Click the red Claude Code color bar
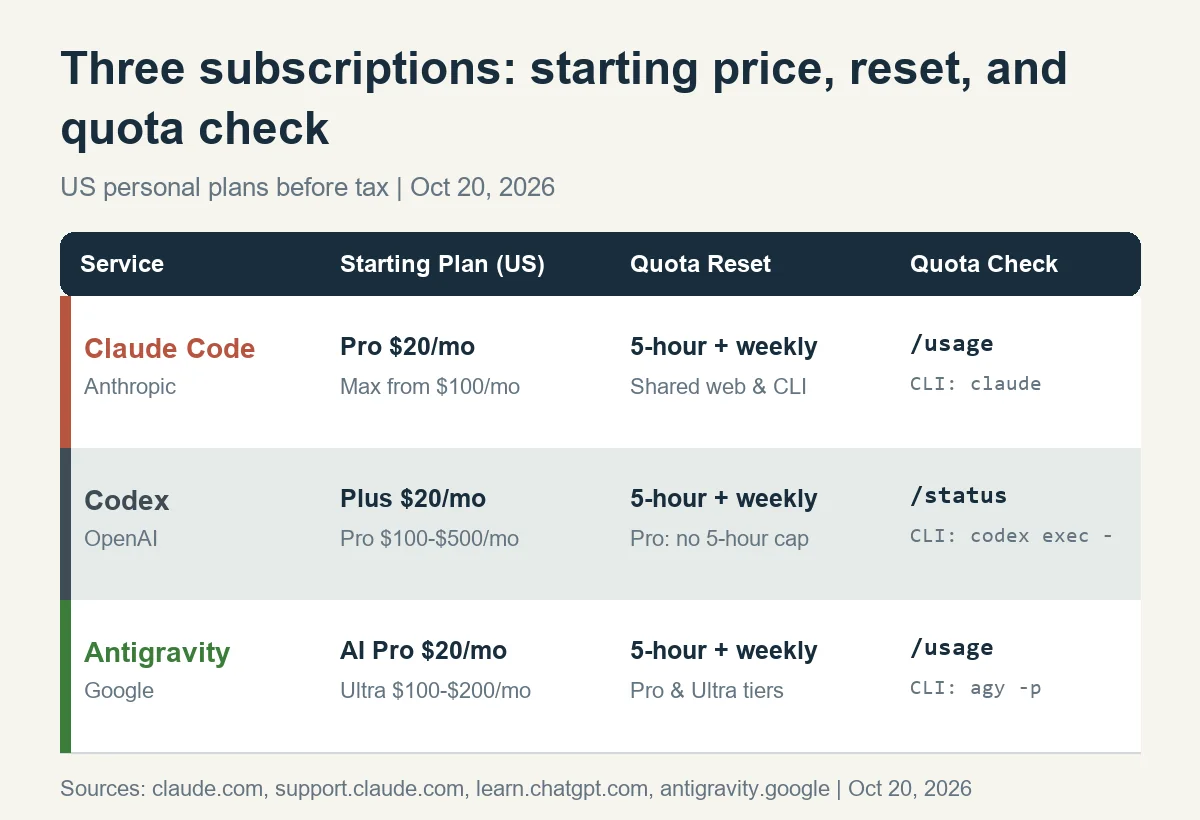The height and width of the screenshot is (820, 1200). [65, 372]
